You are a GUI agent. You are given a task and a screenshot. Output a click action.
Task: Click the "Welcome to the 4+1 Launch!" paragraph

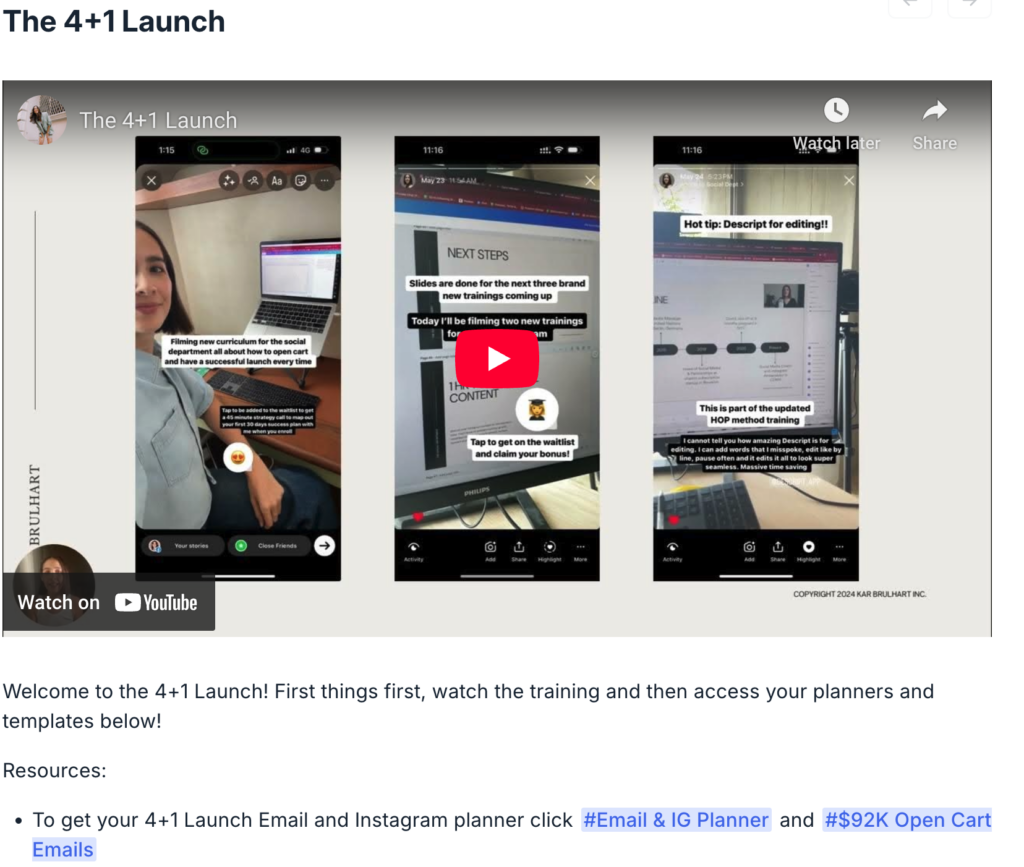(468, 706)
